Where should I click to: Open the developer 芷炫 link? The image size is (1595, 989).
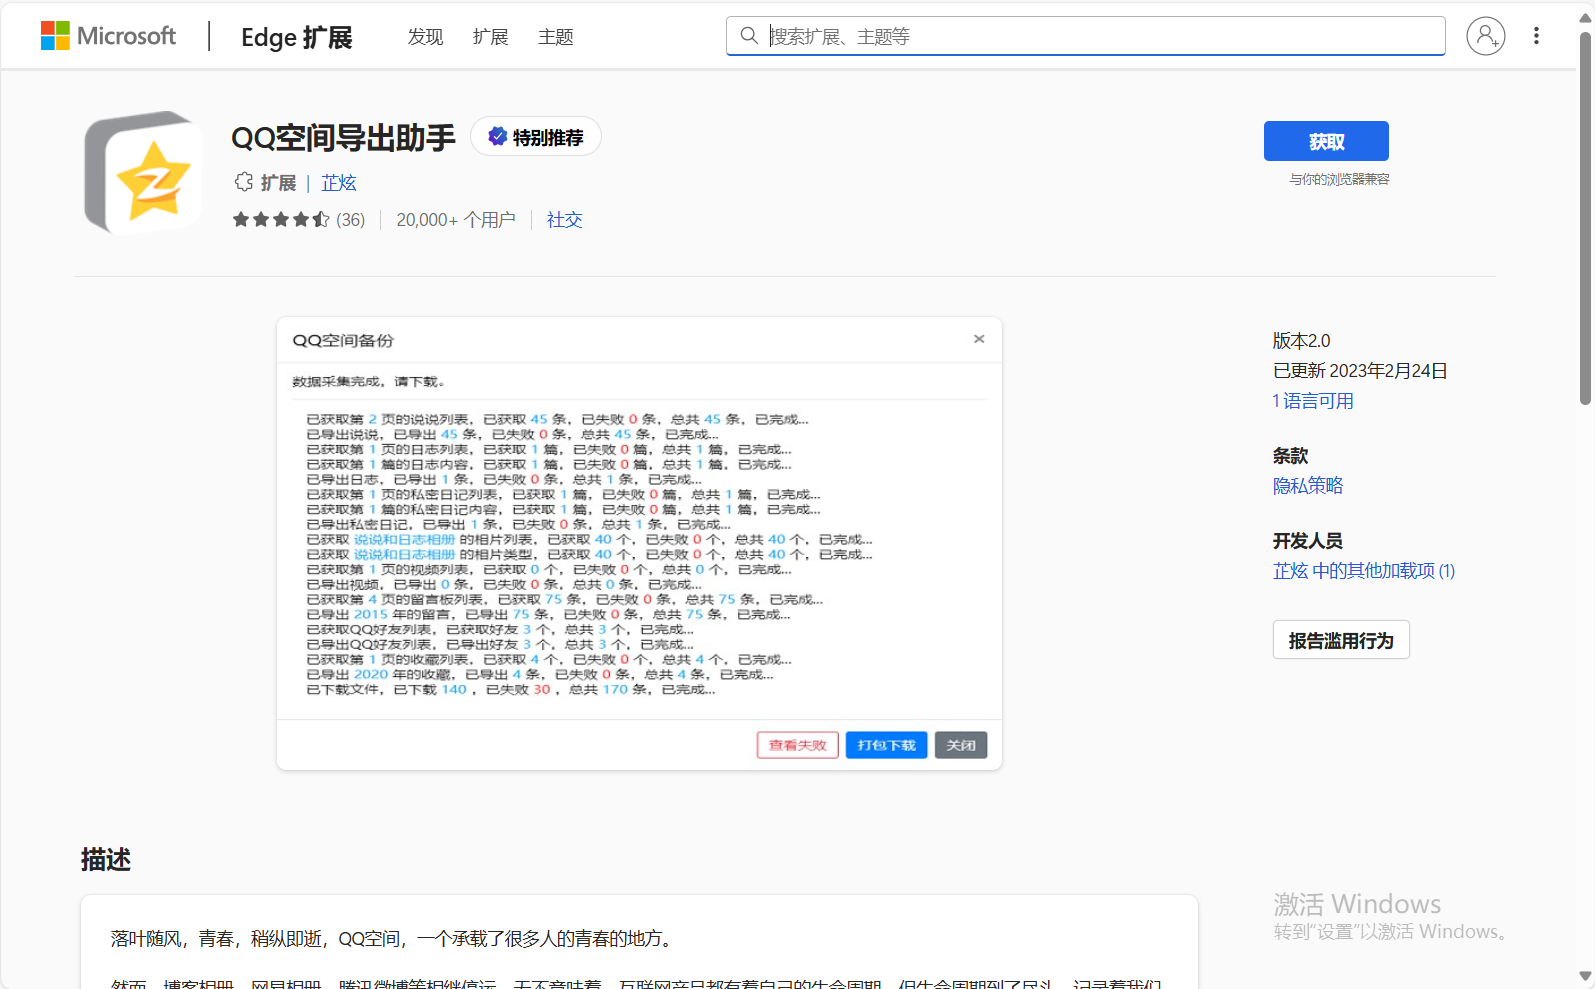[339, 183]
